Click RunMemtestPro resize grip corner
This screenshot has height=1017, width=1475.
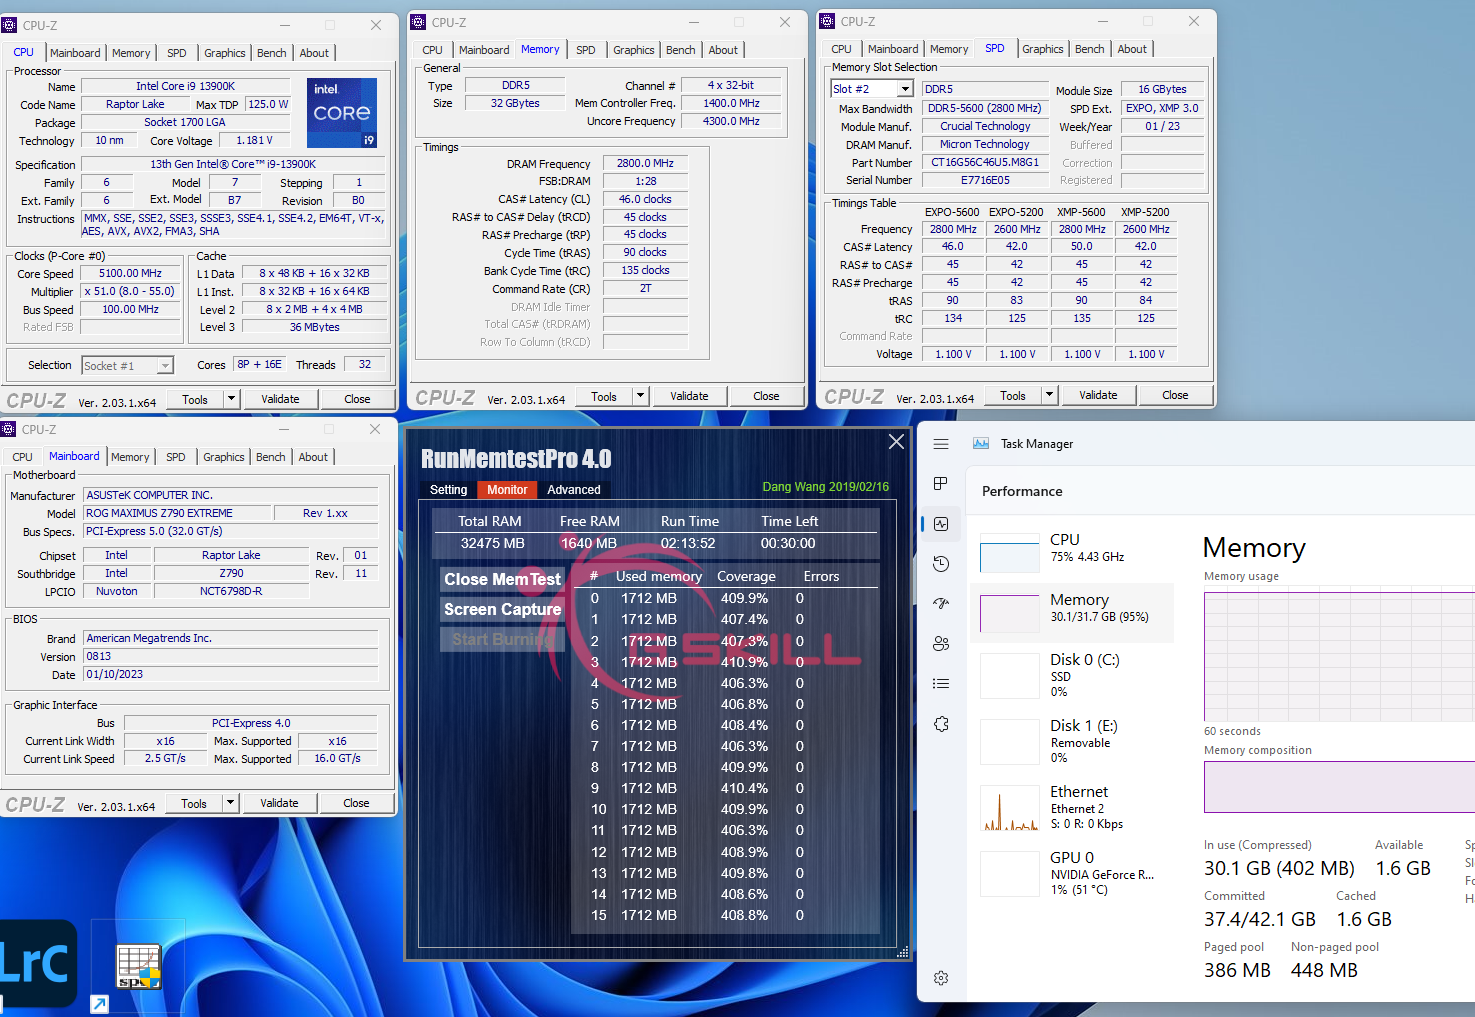pos(902,953)
